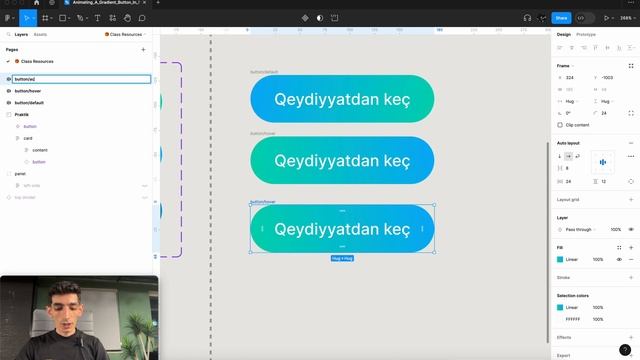Image resolution: width=640 pixels, height=360 pixels.
Task: Click the individual padding icon
Action: click(631, 181)
